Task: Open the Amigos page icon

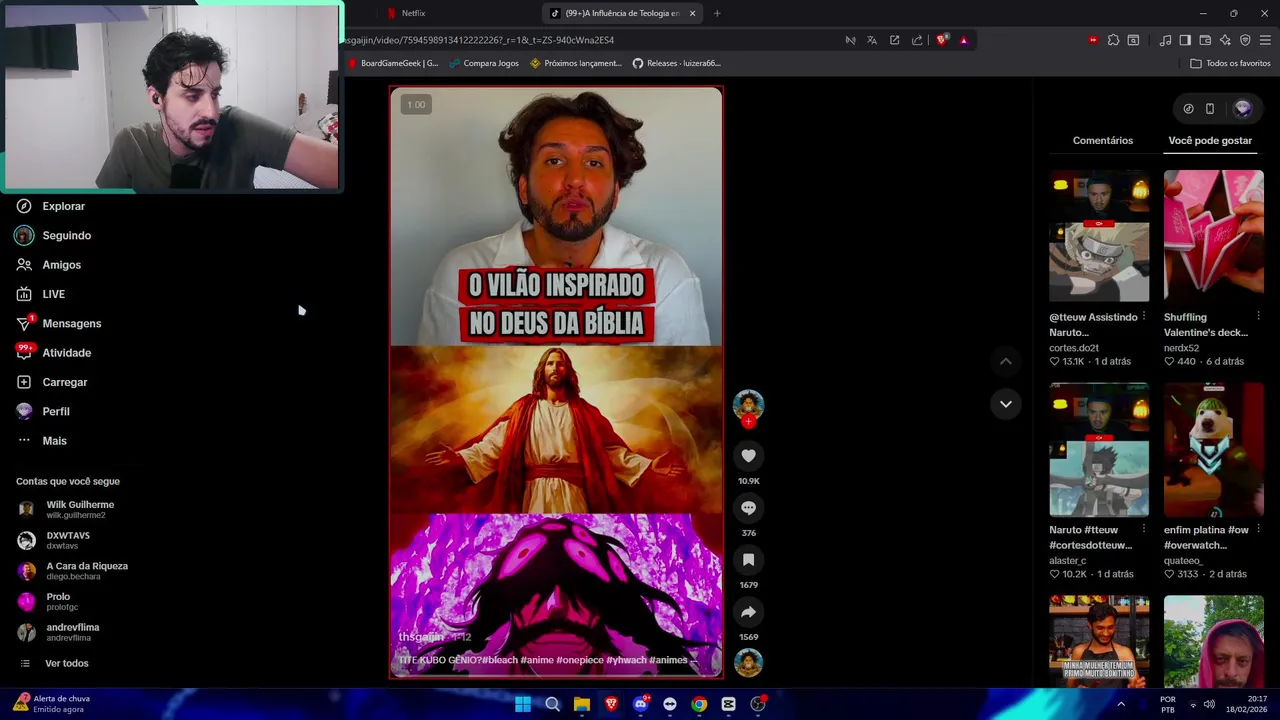Action: click(x=24, y=265)
